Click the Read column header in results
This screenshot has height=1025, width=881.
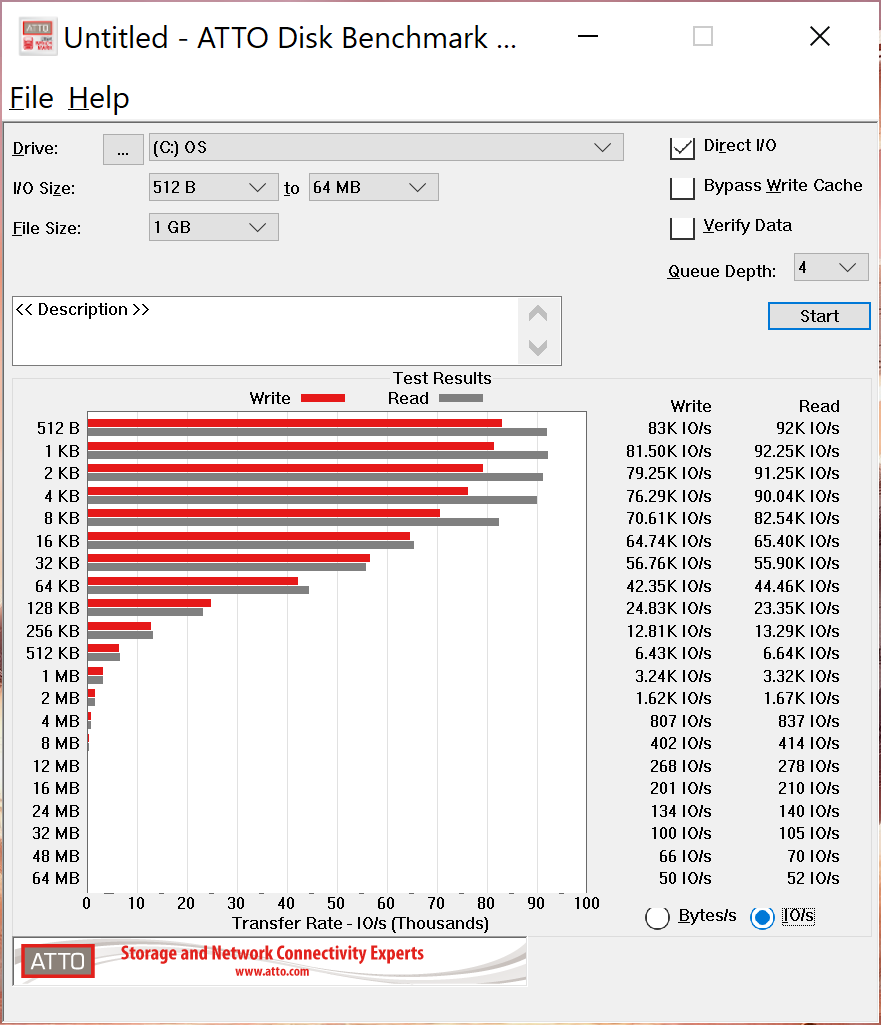[819, 407]
